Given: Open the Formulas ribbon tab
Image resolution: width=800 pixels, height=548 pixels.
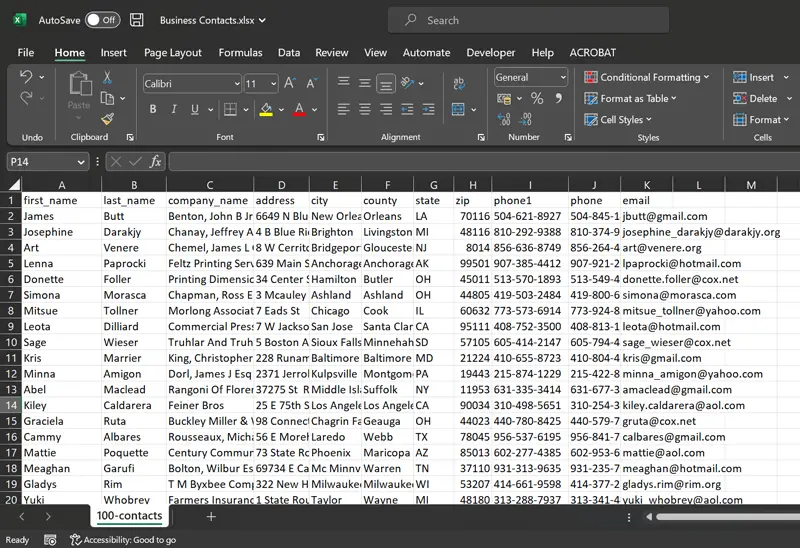Looking at the screenshot, I should [240, 52].
